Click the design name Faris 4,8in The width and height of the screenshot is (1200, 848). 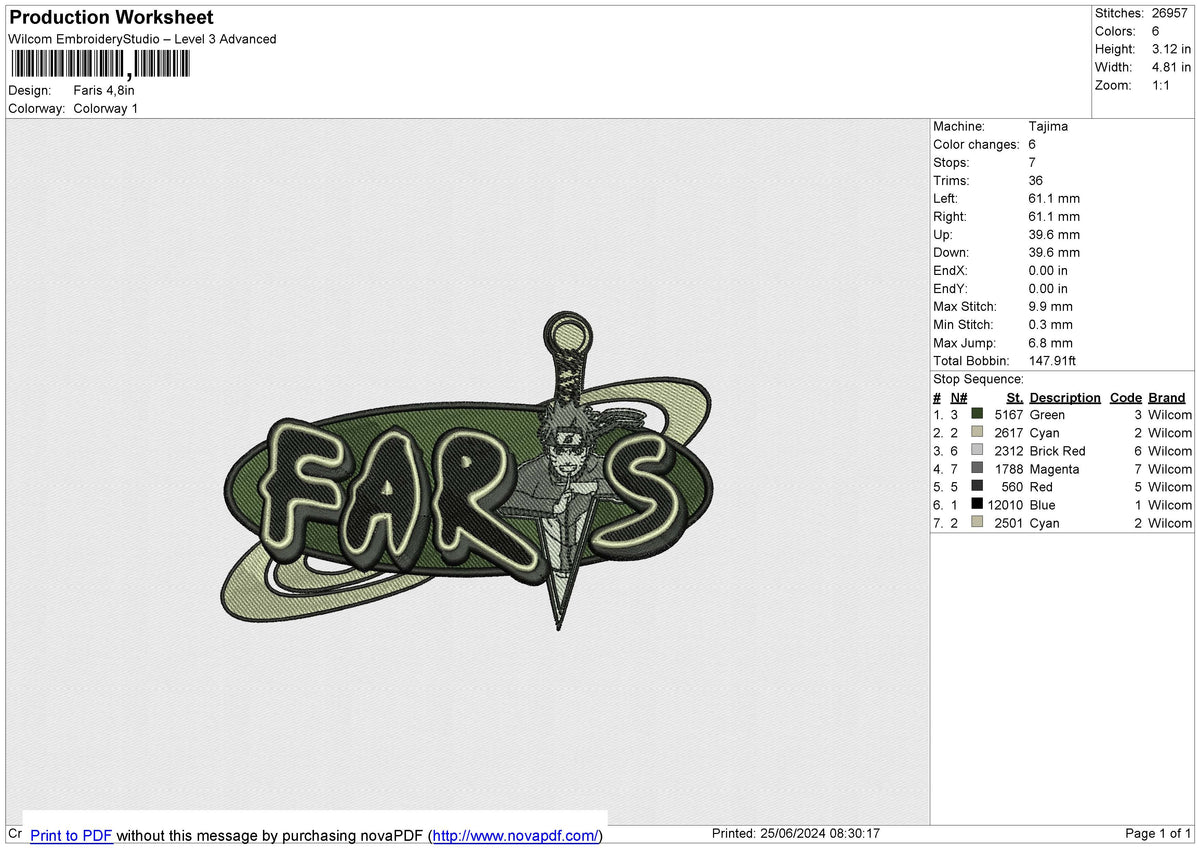pyautogui.click(x=104, y=90)
